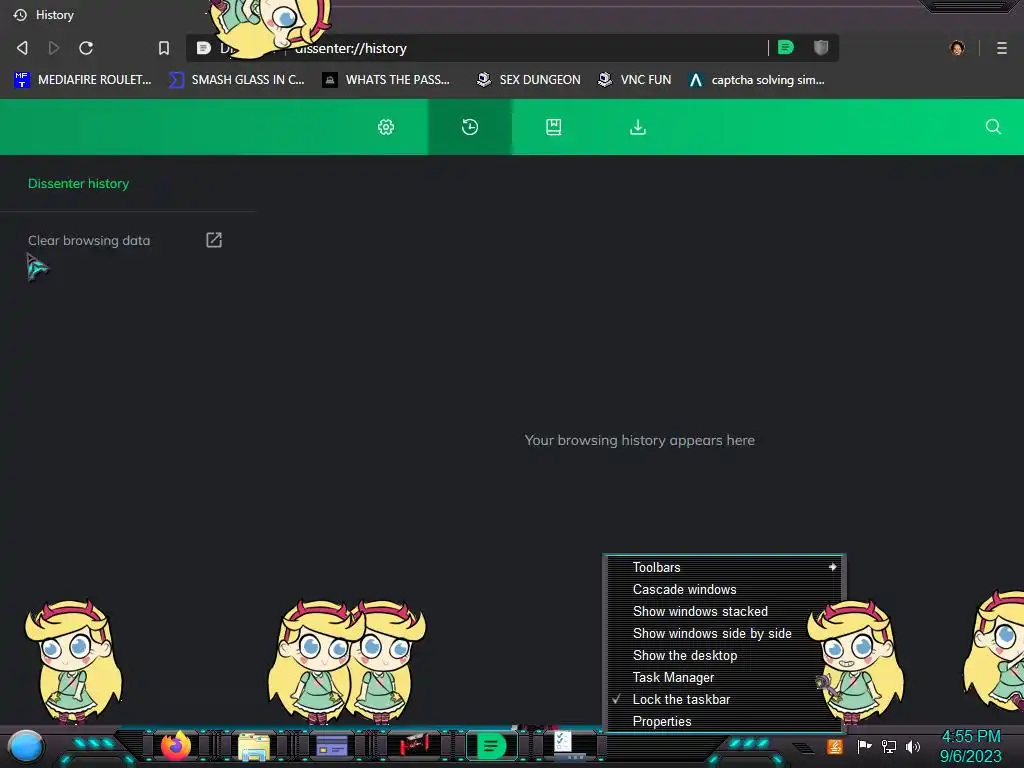The height and width of the screenshot is (768, 1024).
Task: Open the user profile avatar
Action: (957, 48)
